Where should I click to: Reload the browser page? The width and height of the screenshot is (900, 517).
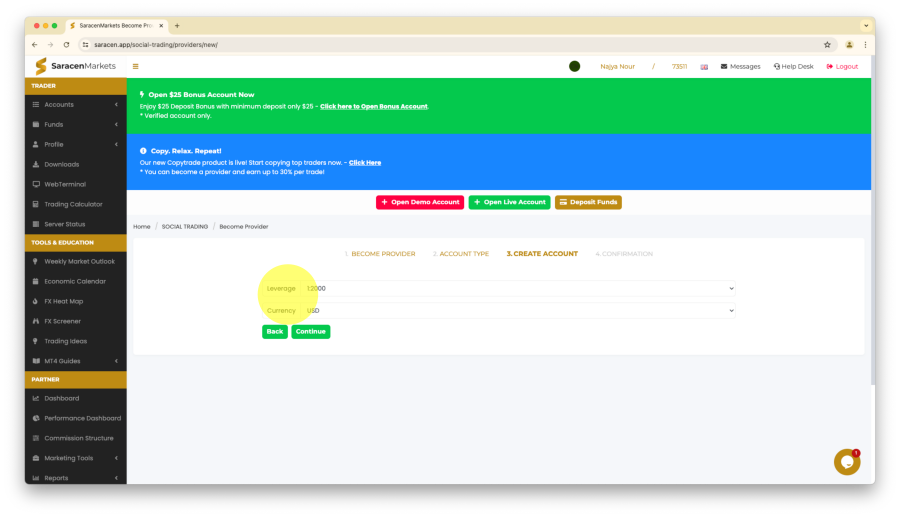tap(67, 45)
